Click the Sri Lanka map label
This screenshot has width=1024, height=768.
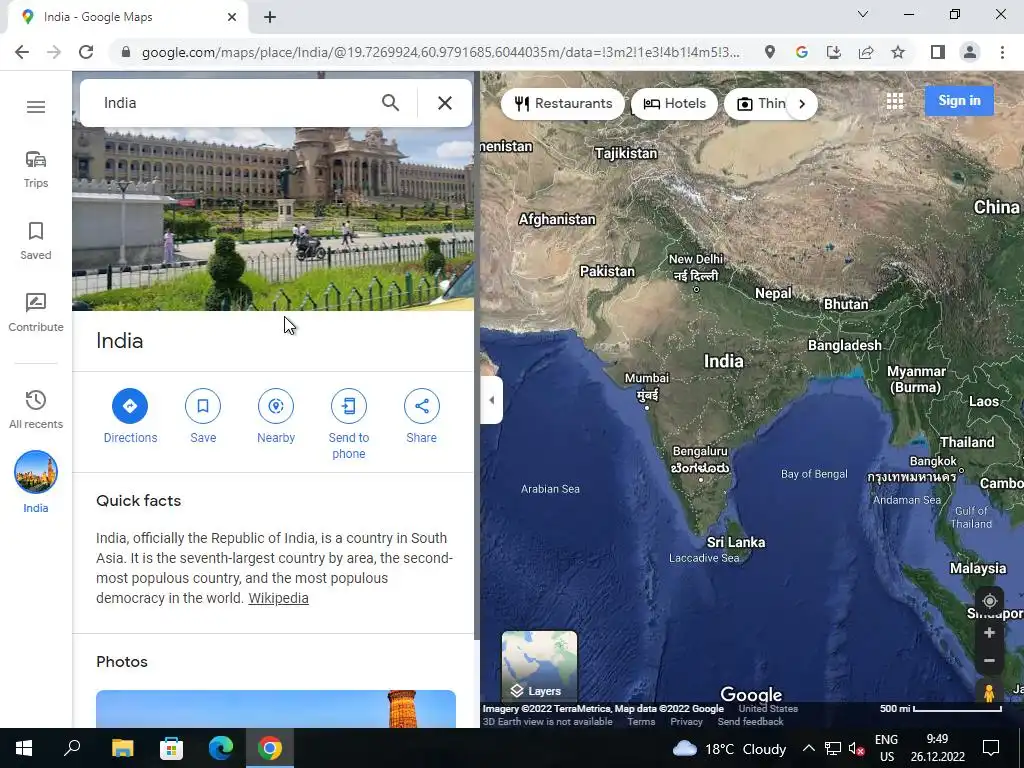tap(736, 542)
